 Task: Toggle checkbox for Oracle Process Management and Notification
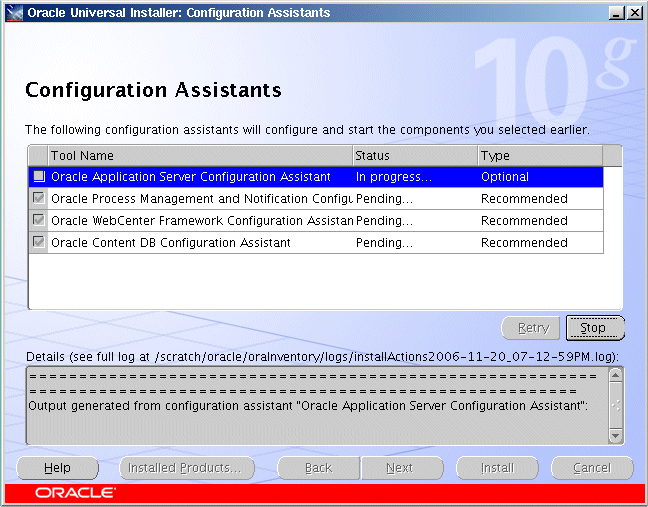coord(39,198)
